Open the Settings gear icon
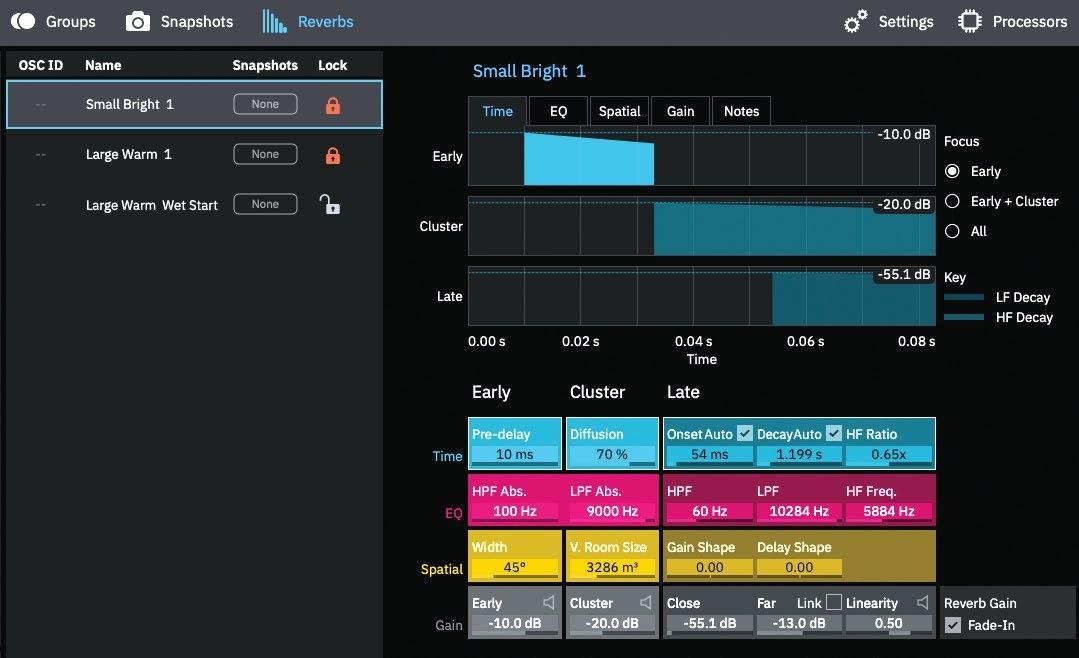 coord(855,21)
